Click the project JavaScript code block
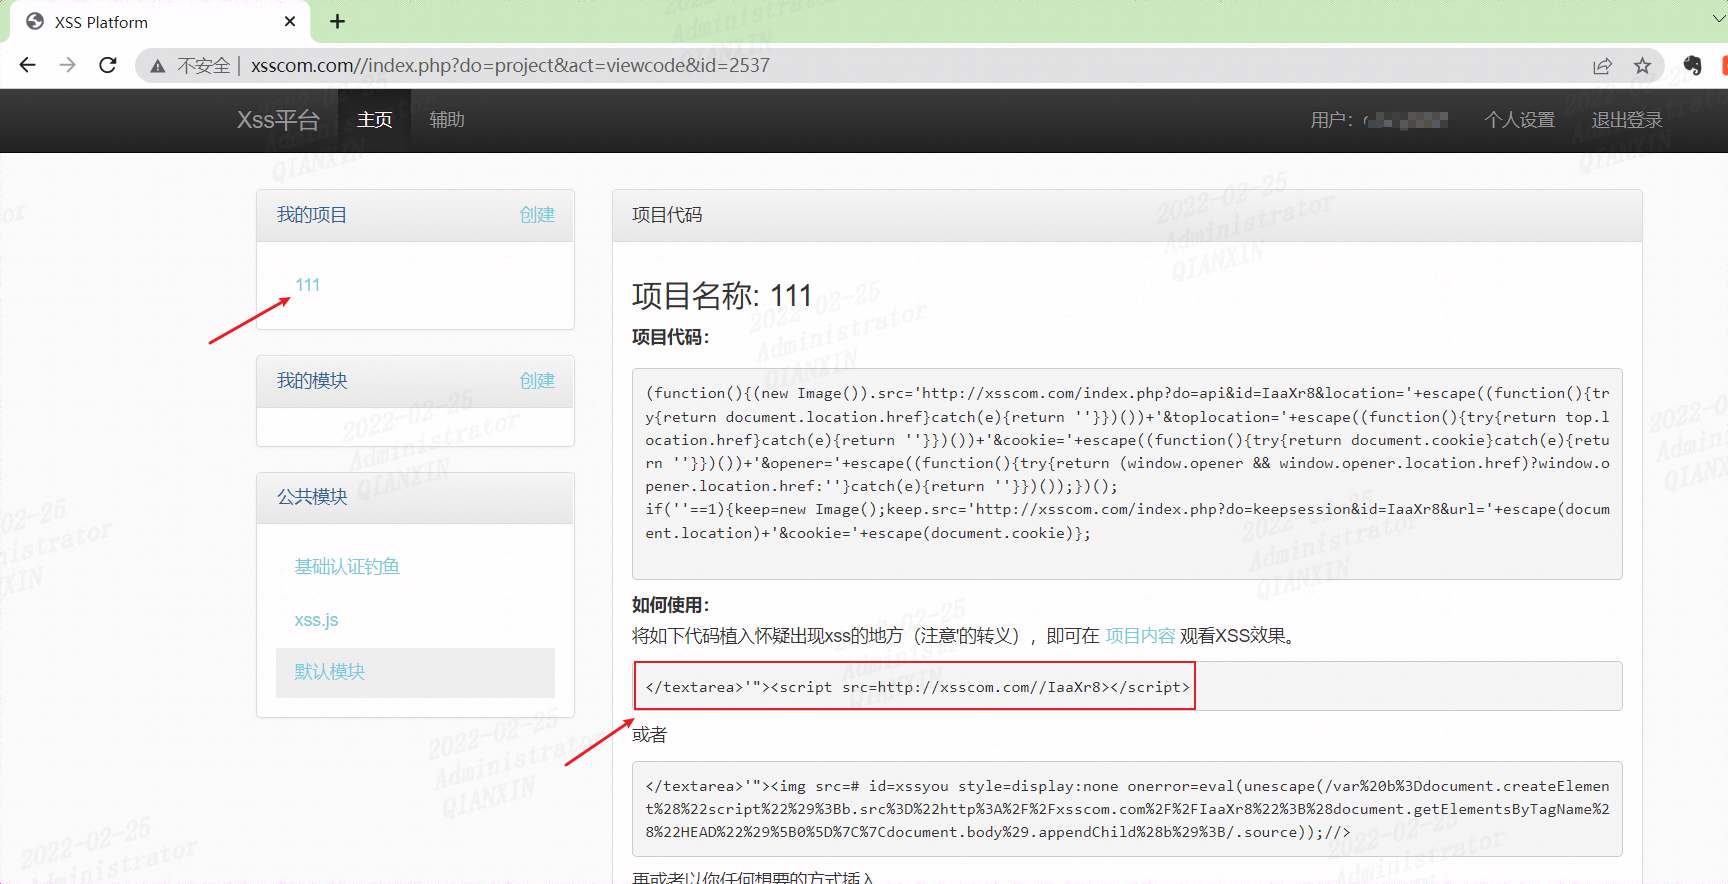 tap(1127, 474)
